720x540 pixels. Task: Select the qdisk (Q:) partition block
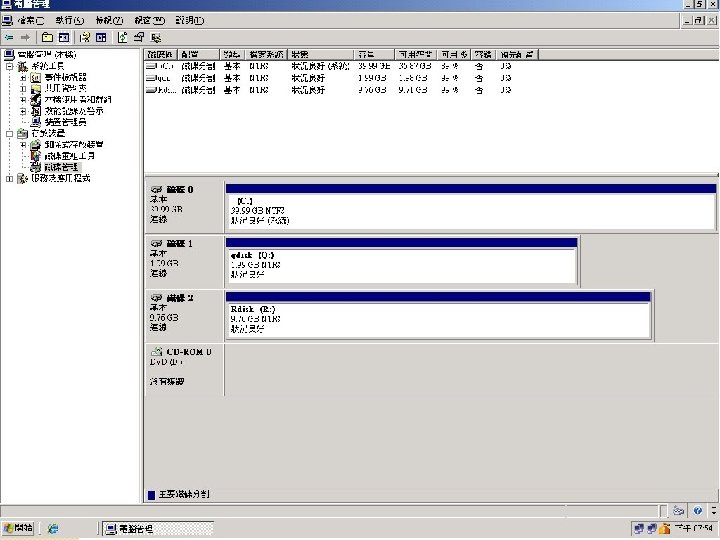tap(401, 261)
